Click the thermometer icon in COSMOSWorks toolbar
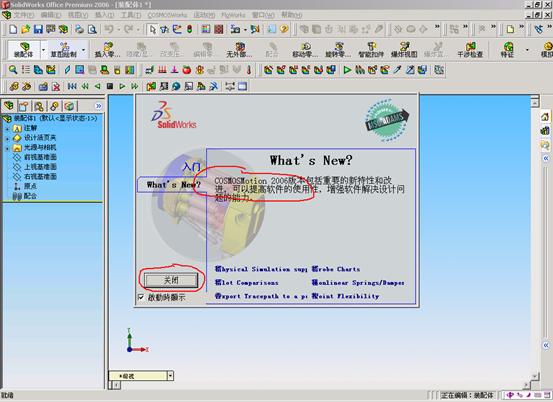Screen dimensions: 553x402 pyautogui.click(x=249, y=70)
